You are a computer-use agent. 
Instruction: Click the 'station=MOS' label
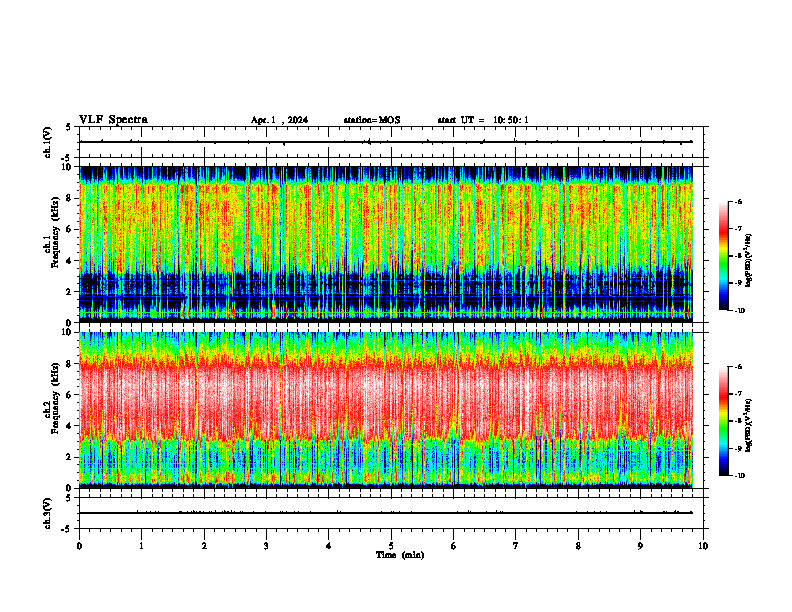372,120
